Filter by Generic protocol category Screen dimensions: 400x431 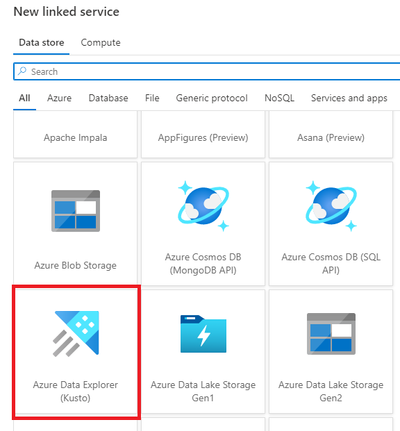[212, 98]
